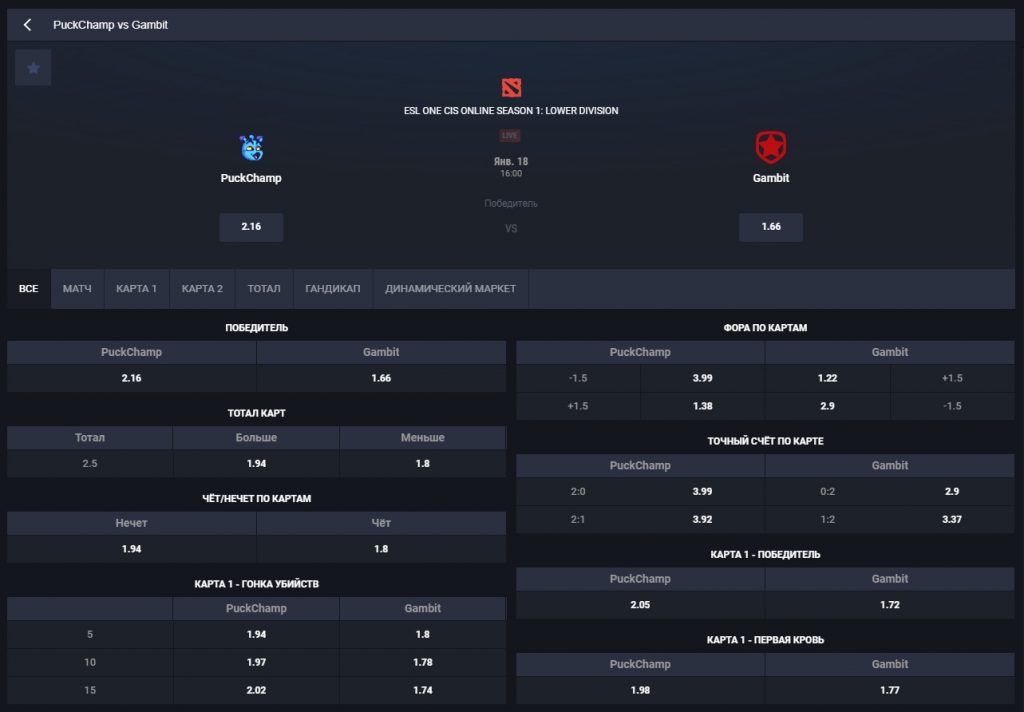
Task: Click the LIVE badge
Action: point(510,135)
